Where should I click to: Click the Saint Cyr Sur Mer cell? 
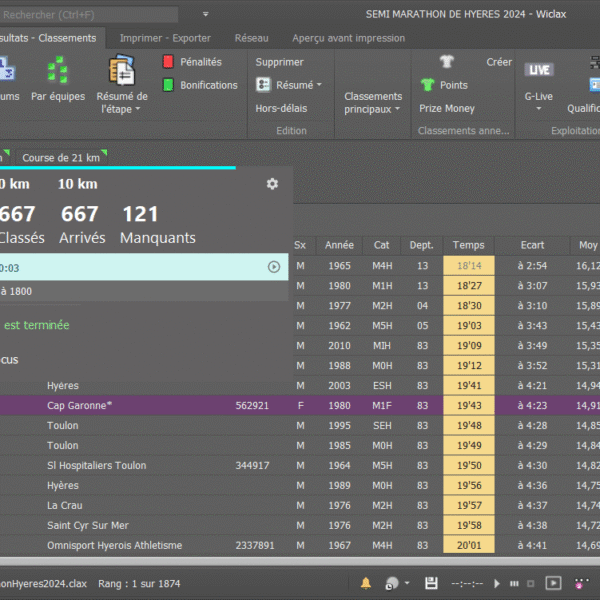pyautogui.click(x=88, y=525)
